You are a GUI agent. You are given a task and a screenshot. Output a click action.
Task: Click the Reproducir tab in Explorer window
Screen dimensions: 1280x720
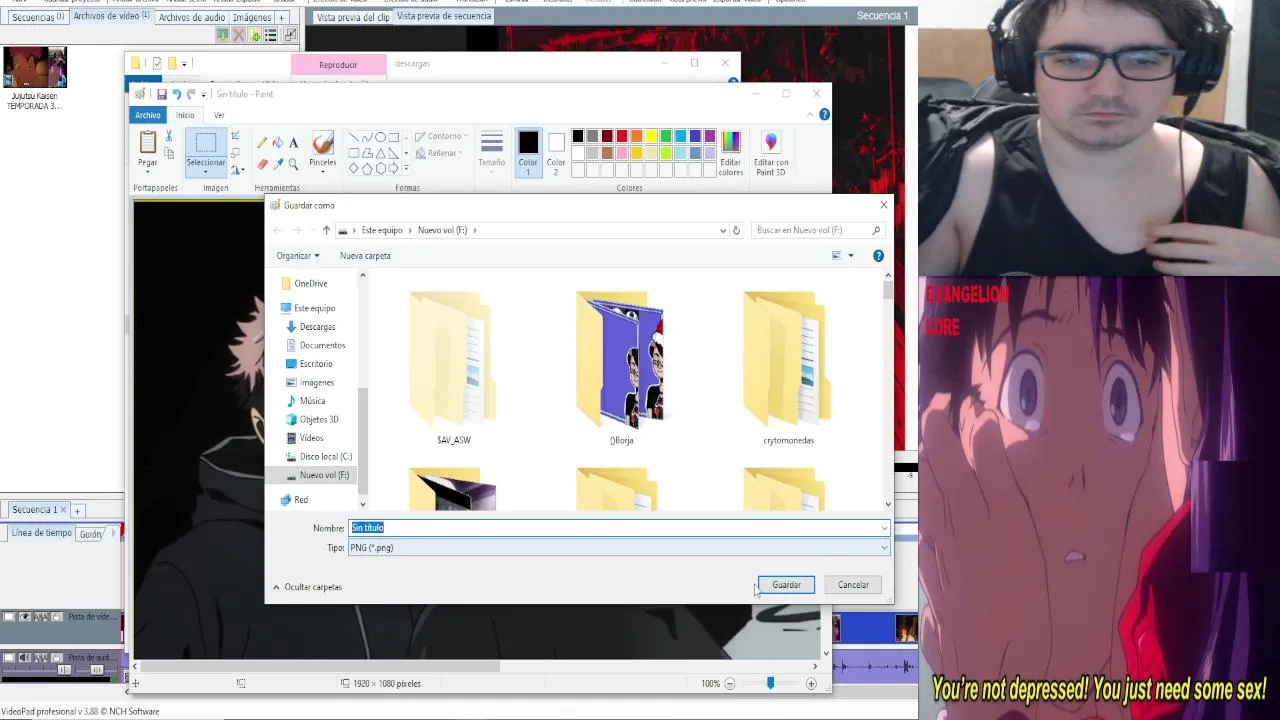pos(338,65)
